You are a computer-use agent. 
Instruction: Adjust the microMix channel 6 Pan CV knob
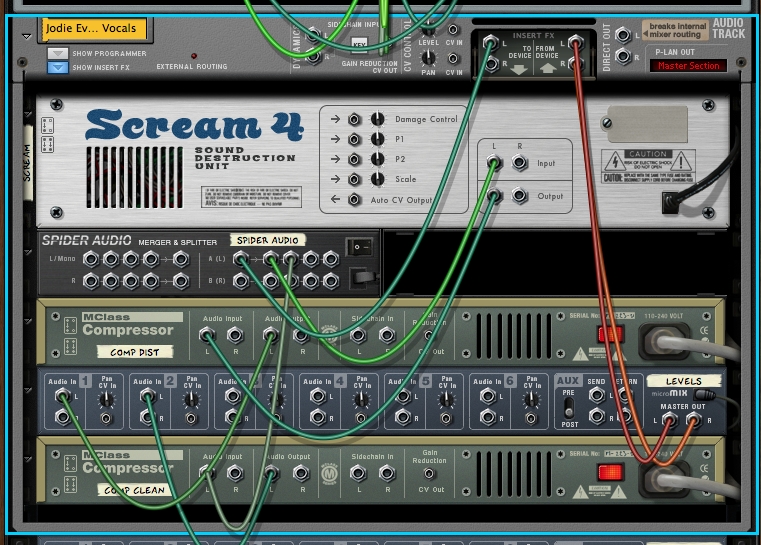pyautogui.click(x=531, y=400)
